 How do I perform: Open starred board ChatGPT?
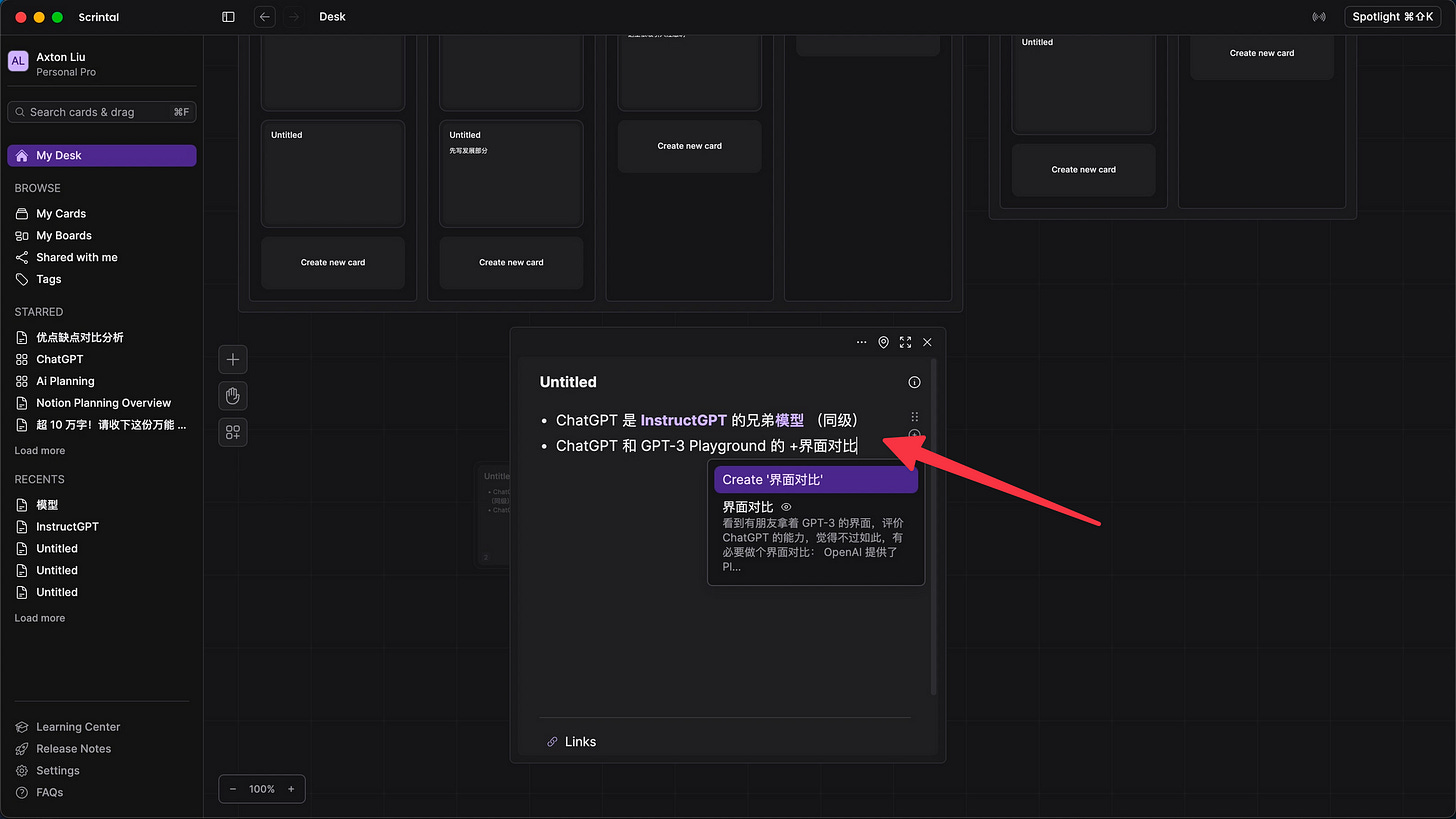coord(60,360)
